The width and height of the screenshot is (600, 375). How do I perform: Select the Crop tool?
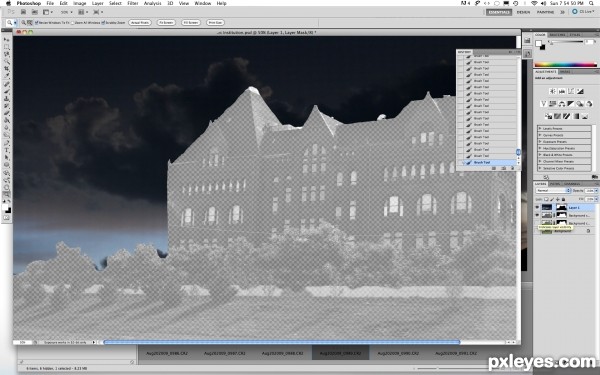tap(7, 68)
